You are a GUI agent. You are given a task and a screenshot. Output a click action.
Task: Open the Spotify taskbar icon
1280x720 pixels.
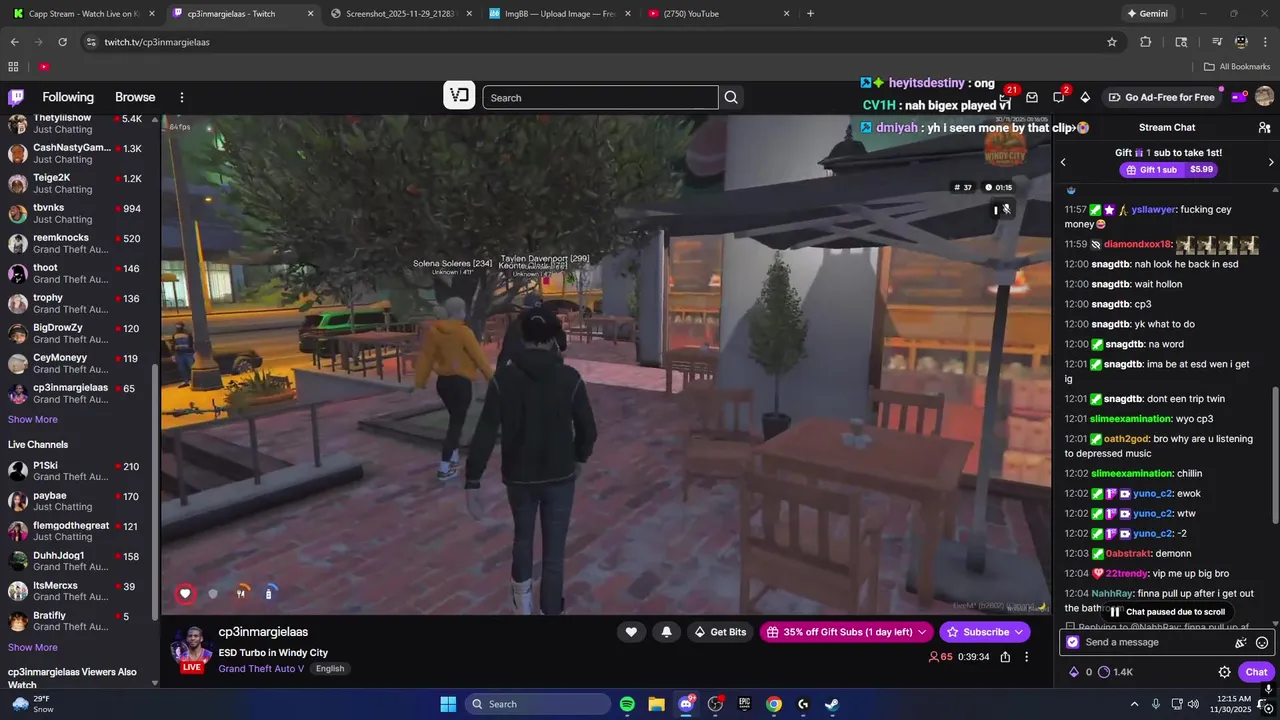tap(627, 704)
